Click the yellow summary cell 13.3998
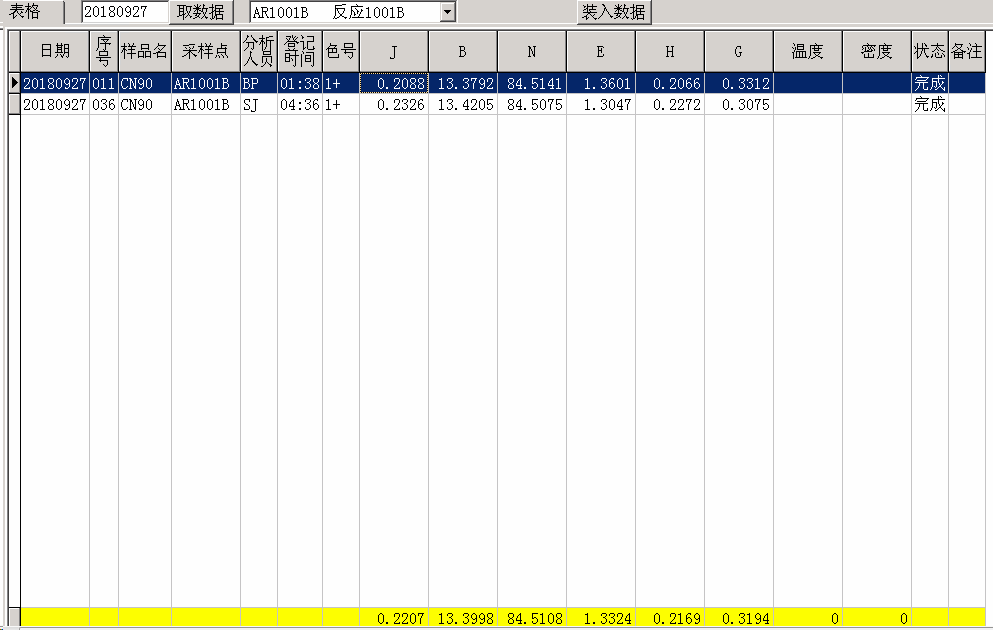The width and height of the screenshot is (993, 630). (462, 619)
